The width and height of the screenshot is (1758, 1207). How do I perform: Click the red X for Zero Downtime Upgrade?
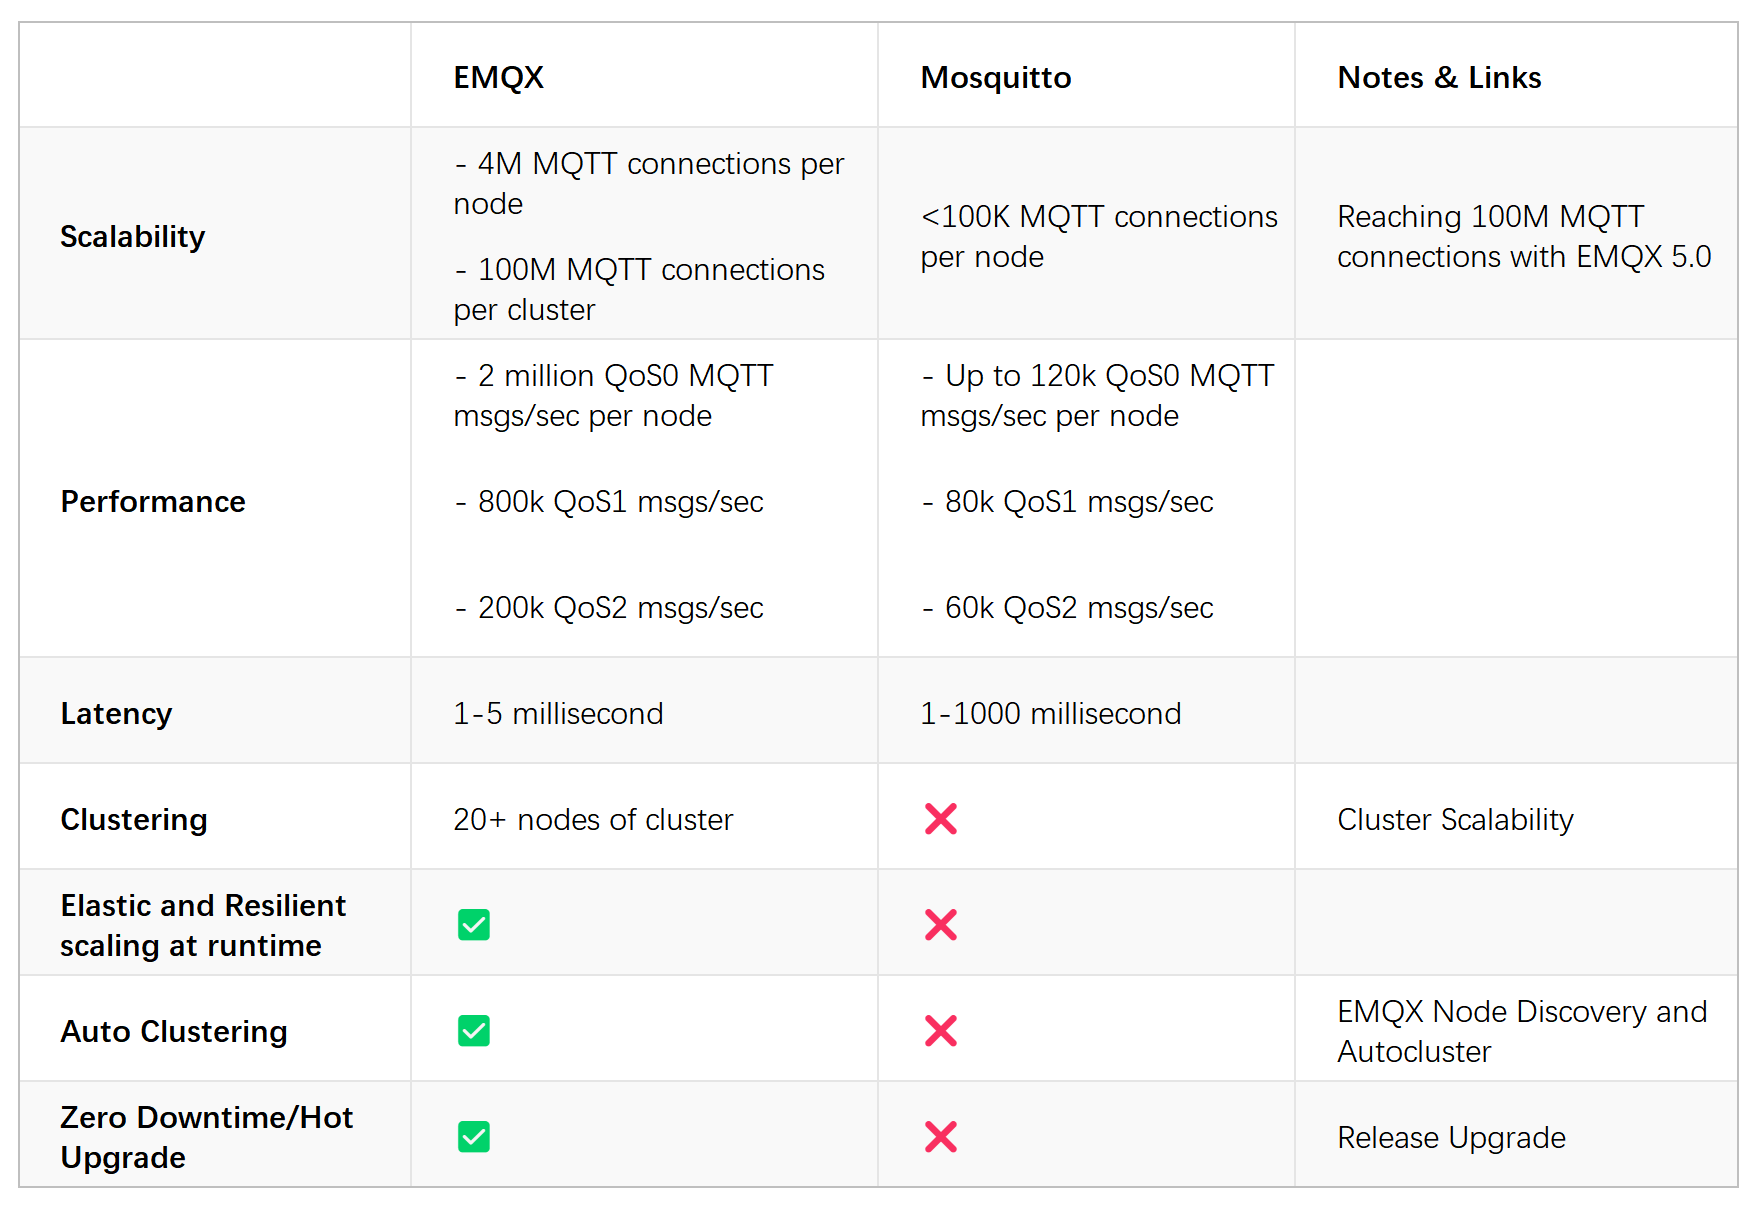point(940,1137)
